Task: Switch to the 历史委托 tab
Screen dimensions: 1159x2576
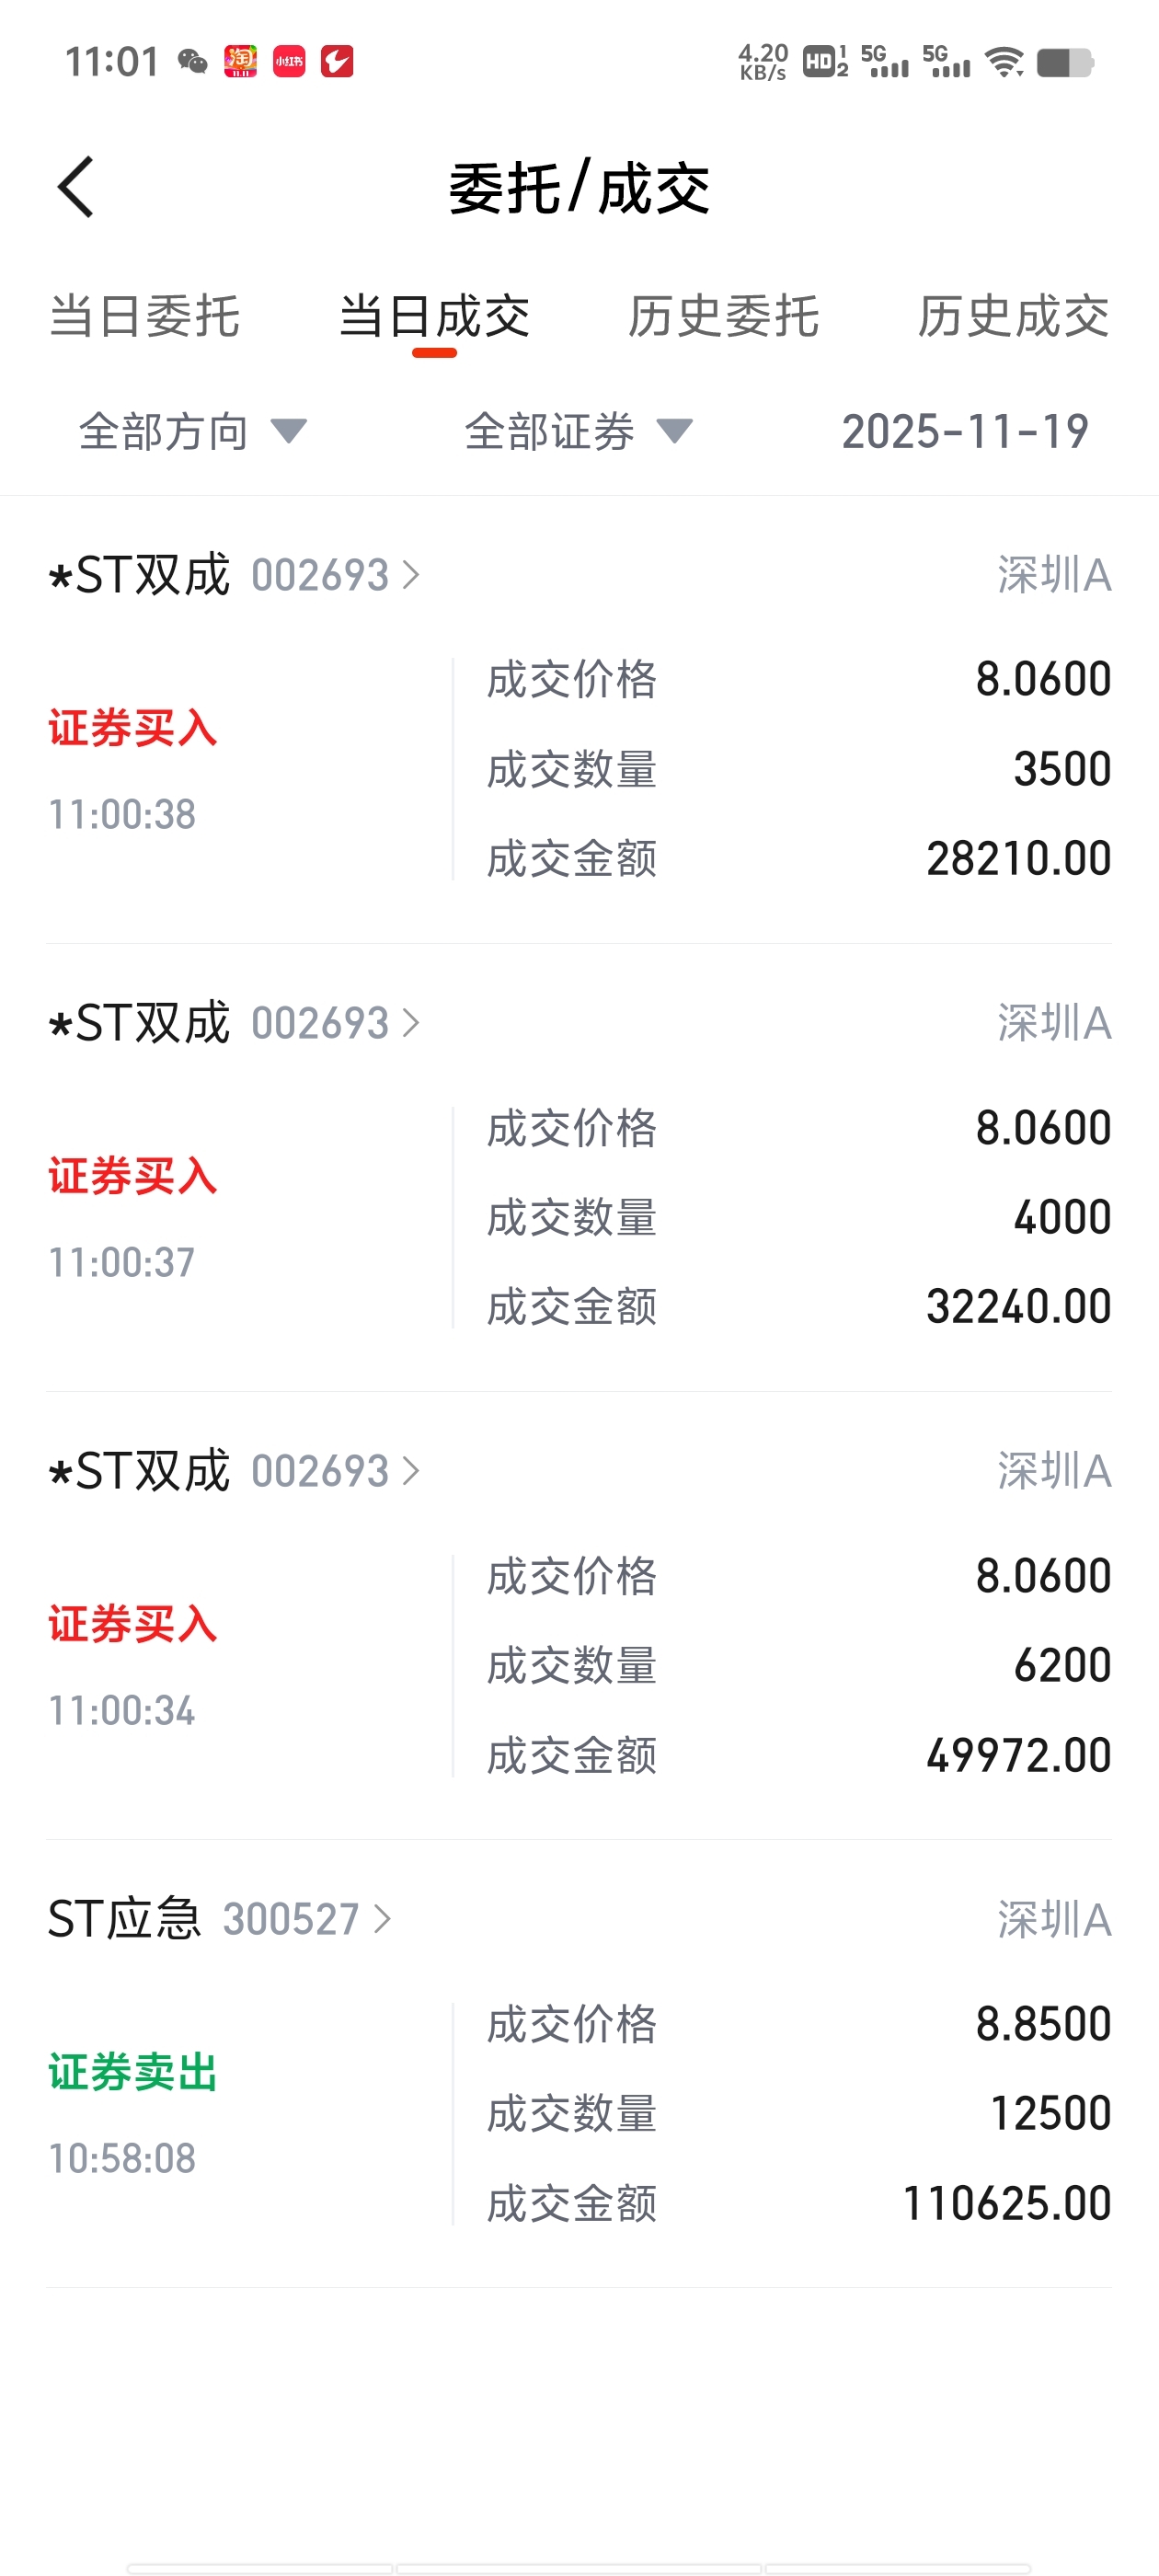Action: (723, 317)
